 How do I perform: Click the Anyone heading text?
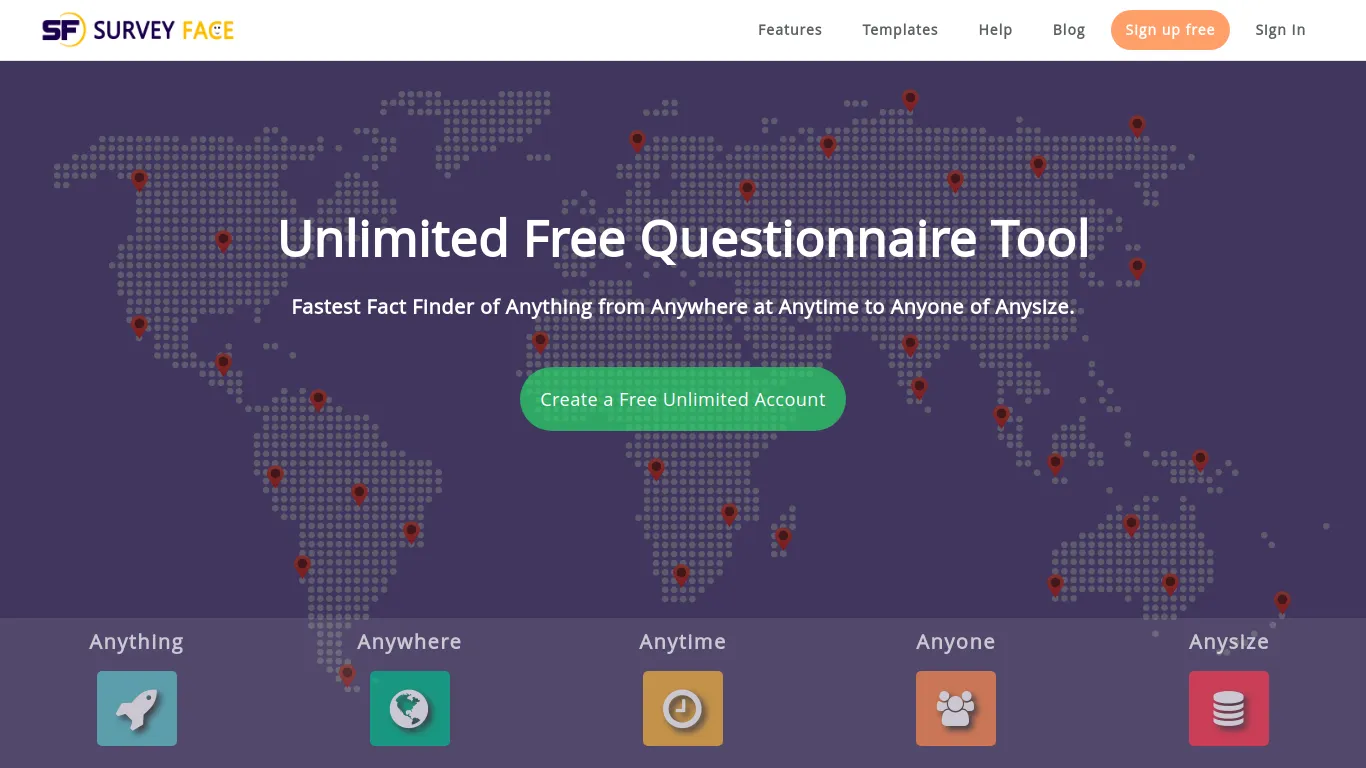tap(956, 642)
